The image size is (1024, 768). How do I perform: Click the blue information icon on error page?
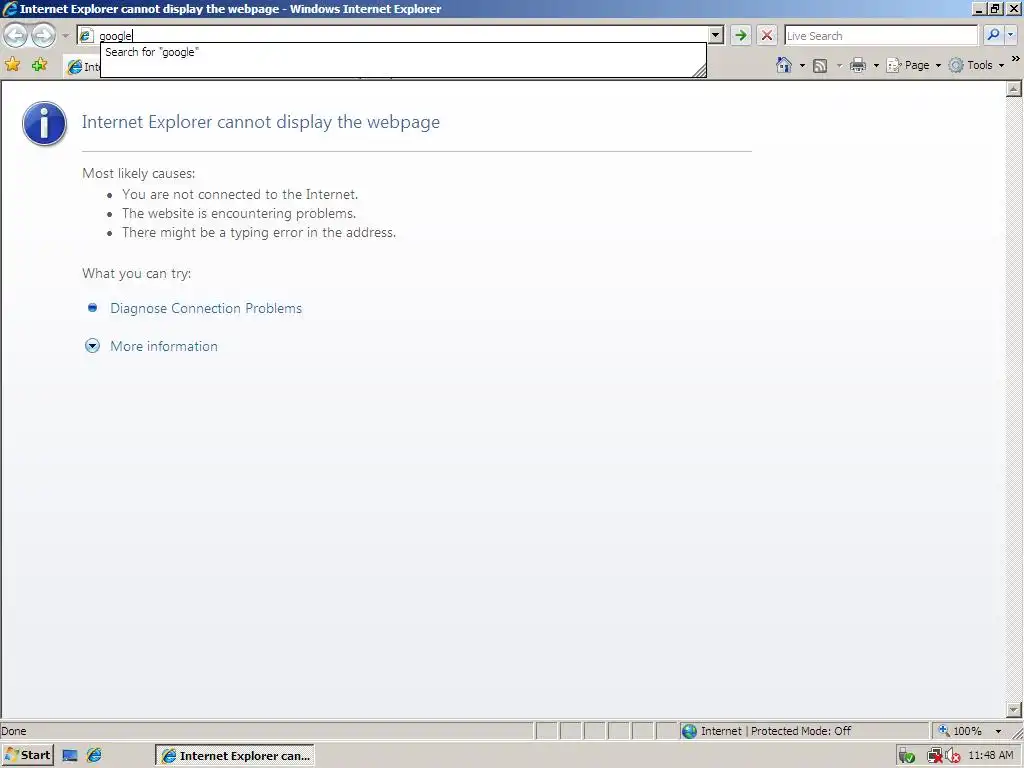pos(44,123)
